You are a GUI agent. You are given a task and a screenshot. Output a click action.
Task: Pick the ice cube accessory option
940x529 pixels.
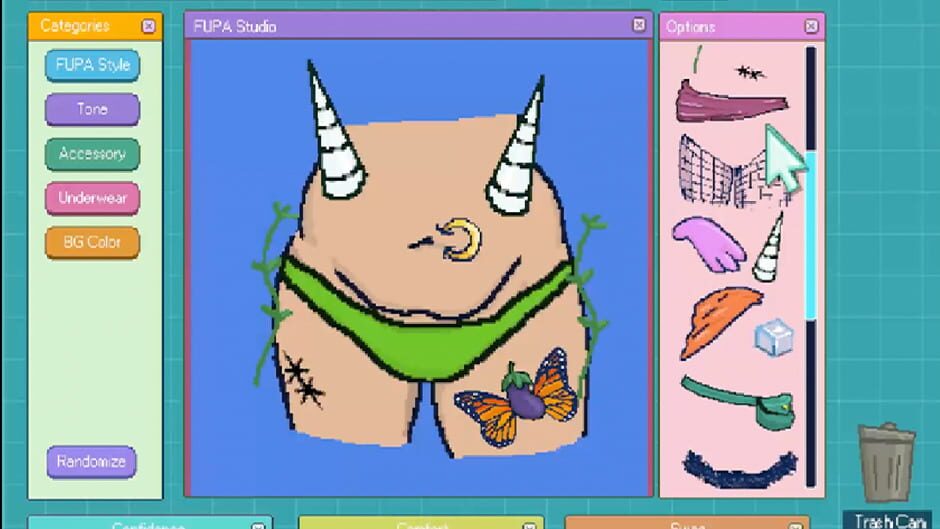pyautogui.click(x=772, y=337)
